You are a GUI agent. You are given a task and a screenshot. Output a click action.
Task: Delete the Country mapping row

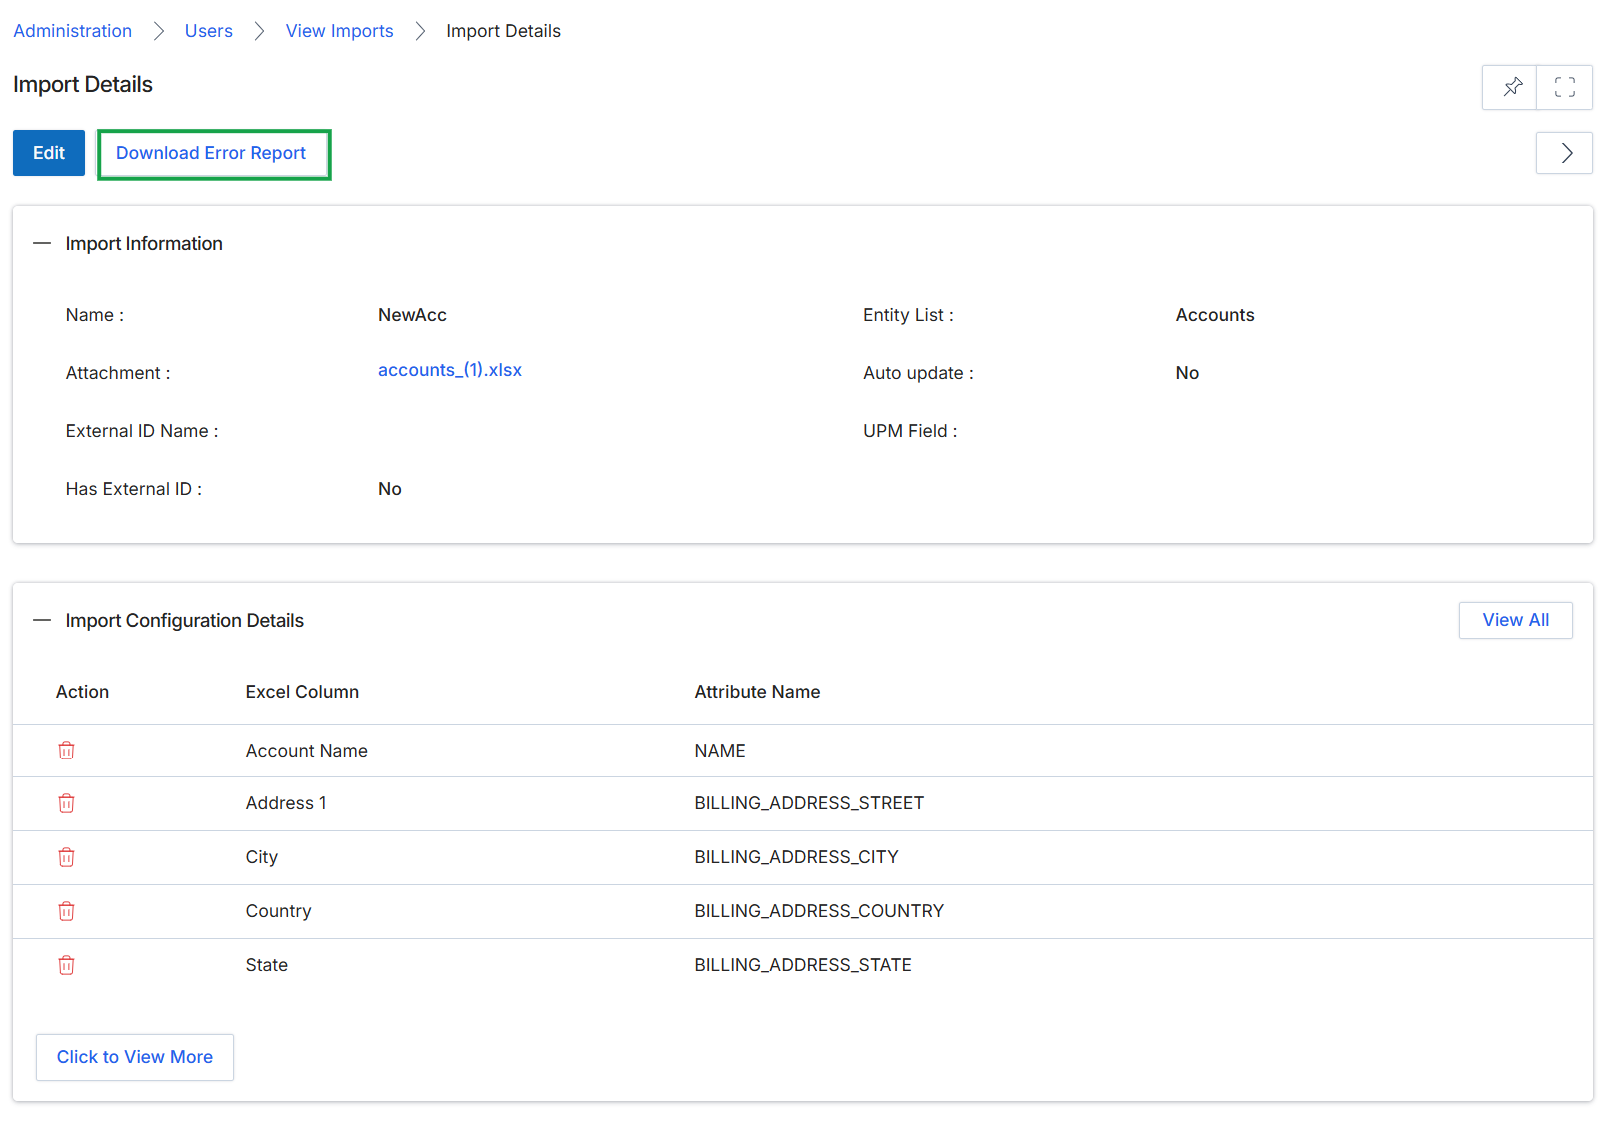tap(66, 911)
